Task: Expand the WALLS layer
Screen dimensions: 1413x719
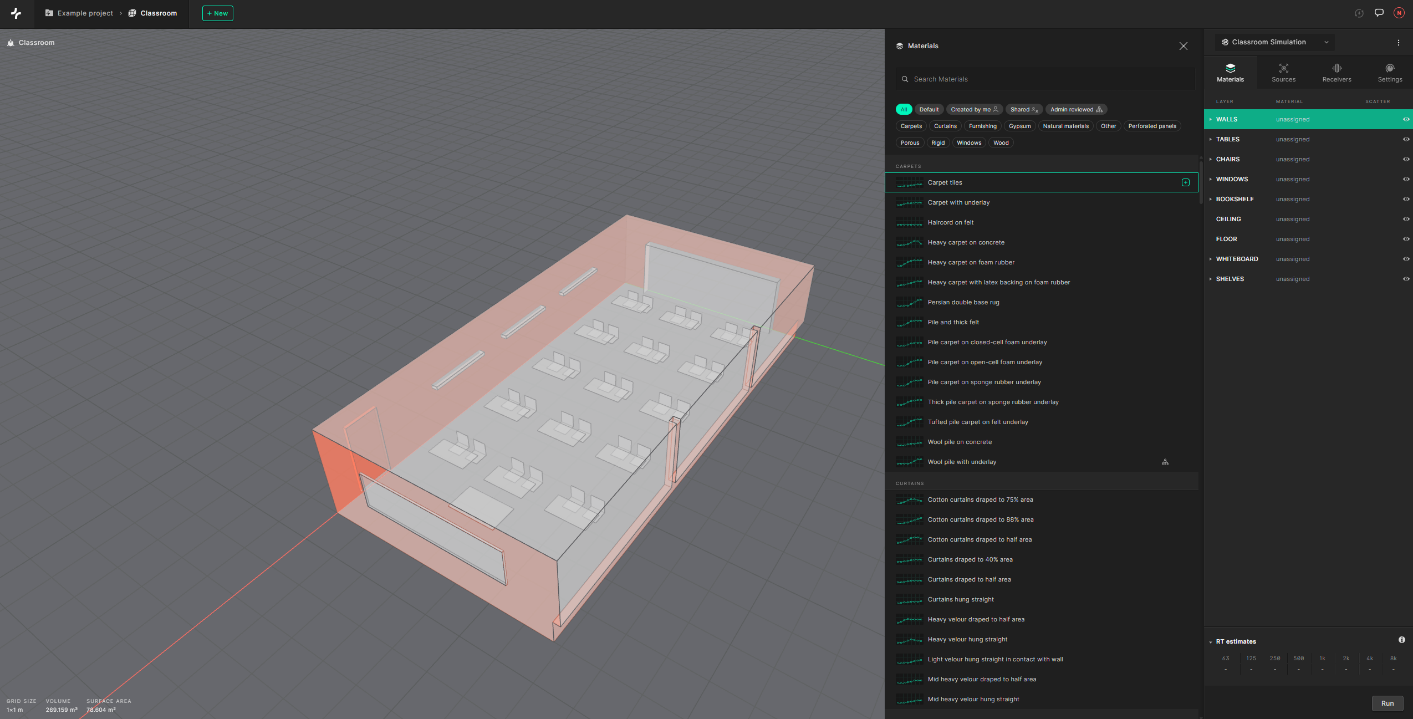Action: (1210, 119)
